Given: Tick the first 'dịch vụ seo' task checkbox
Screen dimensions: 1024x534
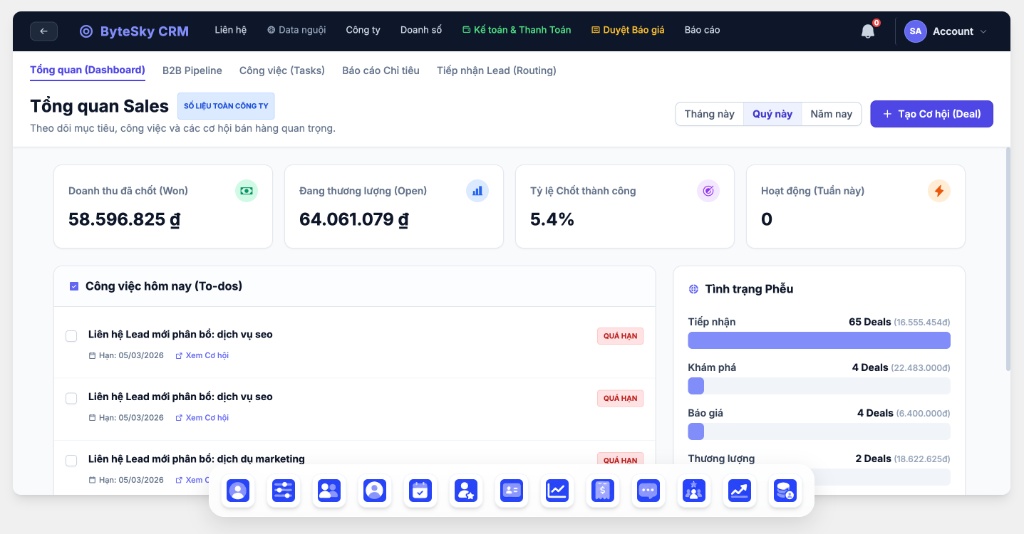Looking at the screenshot, I should 71,336.
